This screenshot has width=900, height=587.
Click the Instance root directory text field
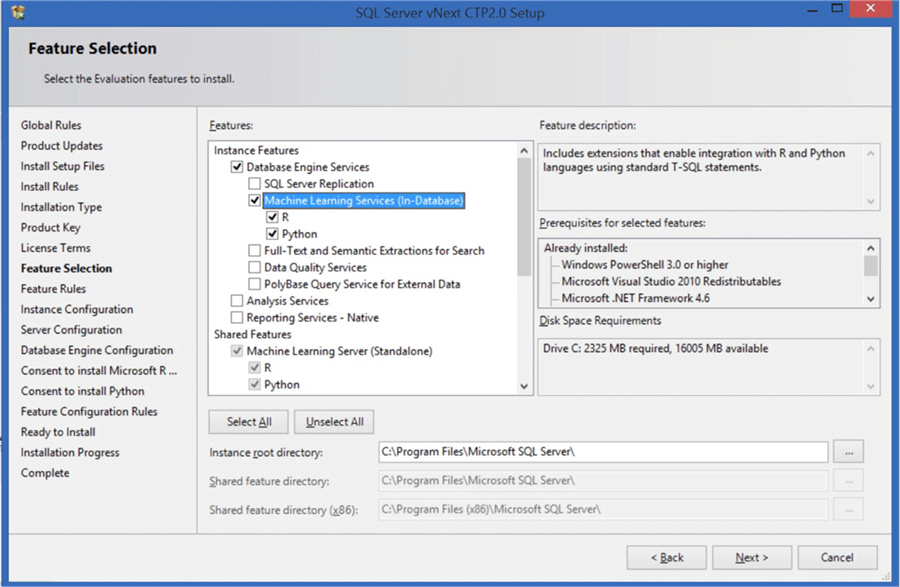[603, 452]
